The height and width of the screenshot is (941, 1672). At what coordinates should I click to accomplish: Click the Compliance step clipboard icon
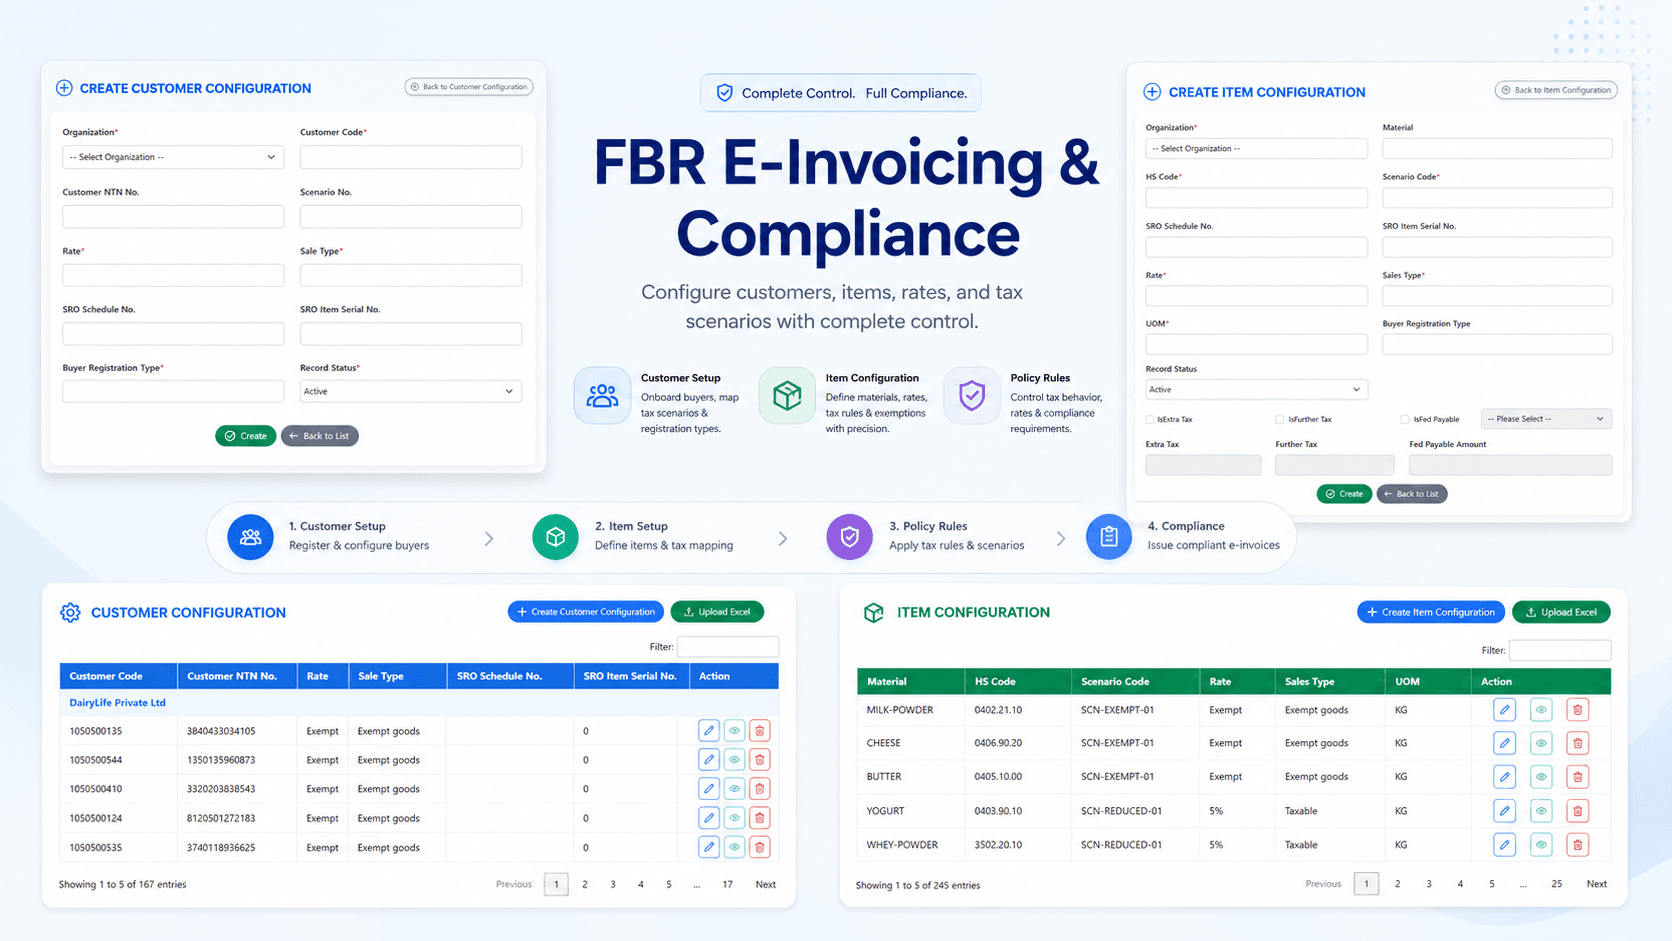click(x=1108, y=537)
